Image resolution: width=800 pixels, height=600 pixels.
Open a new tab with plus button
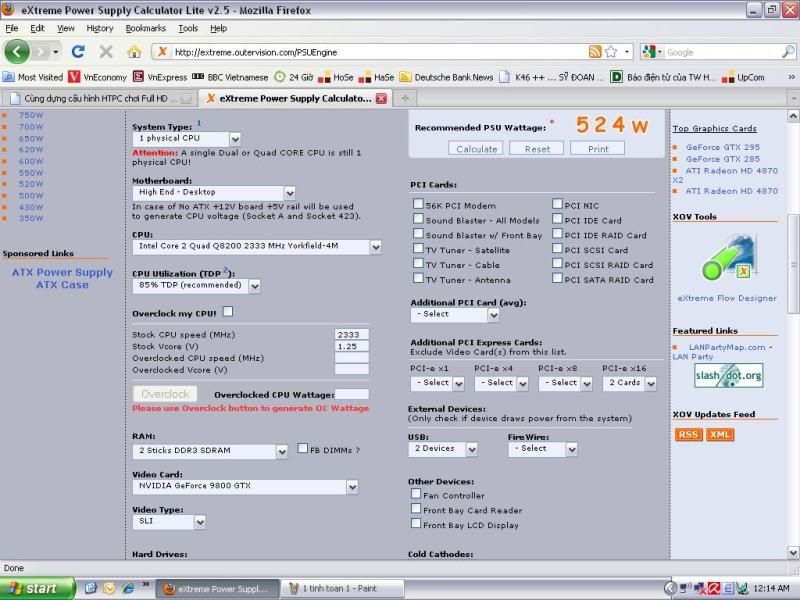[405, 98]
